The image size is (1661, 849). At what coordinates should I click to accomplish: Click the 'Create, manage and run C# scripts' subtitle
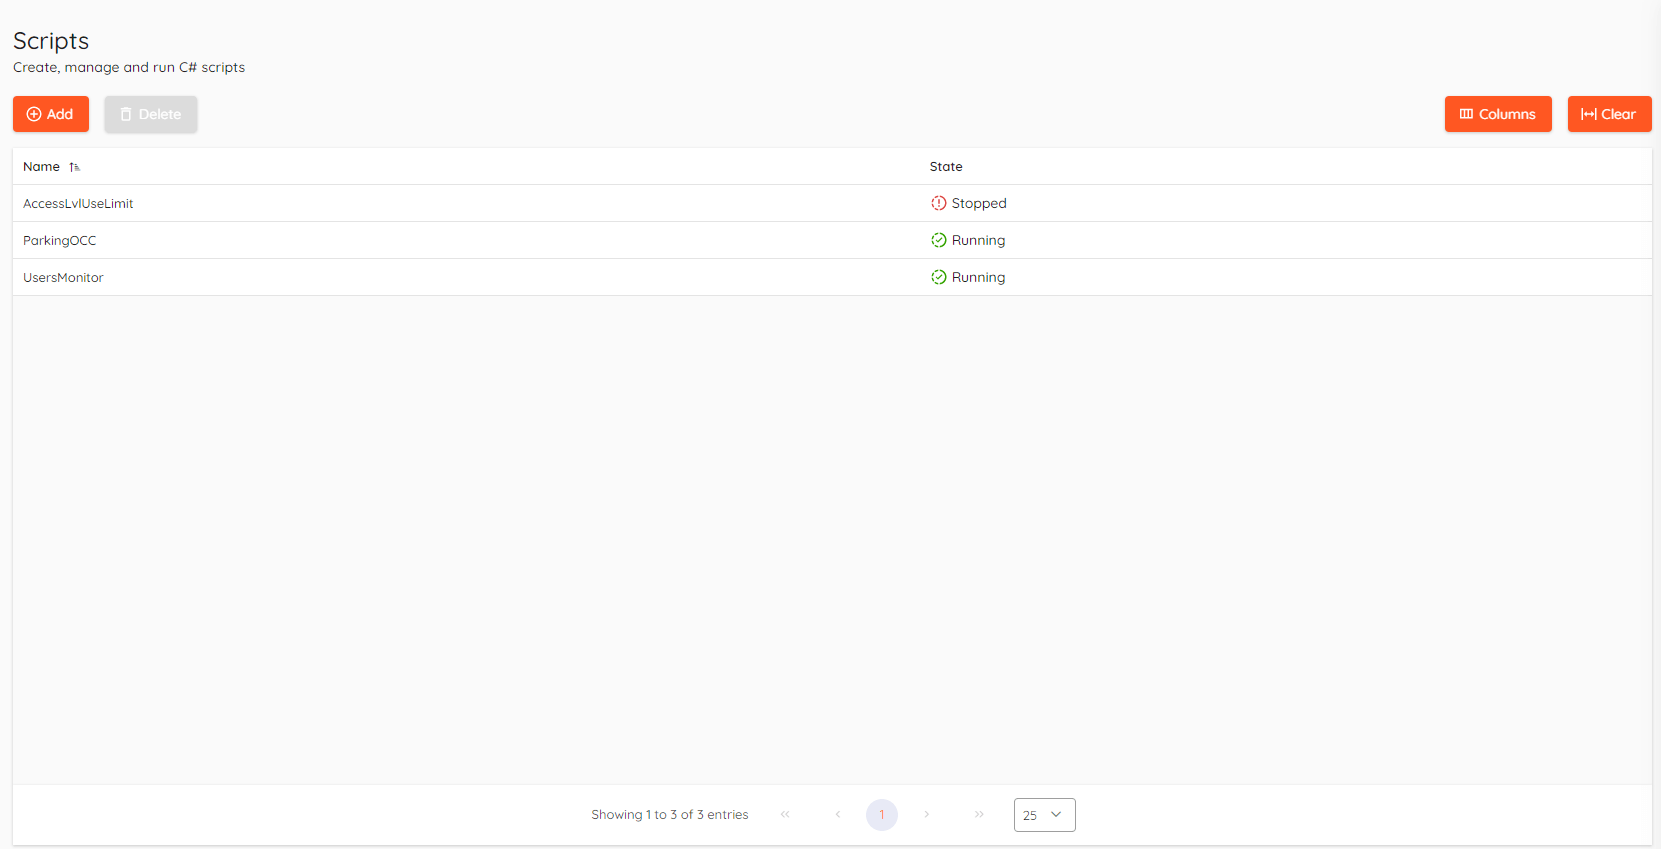(129, 68)
